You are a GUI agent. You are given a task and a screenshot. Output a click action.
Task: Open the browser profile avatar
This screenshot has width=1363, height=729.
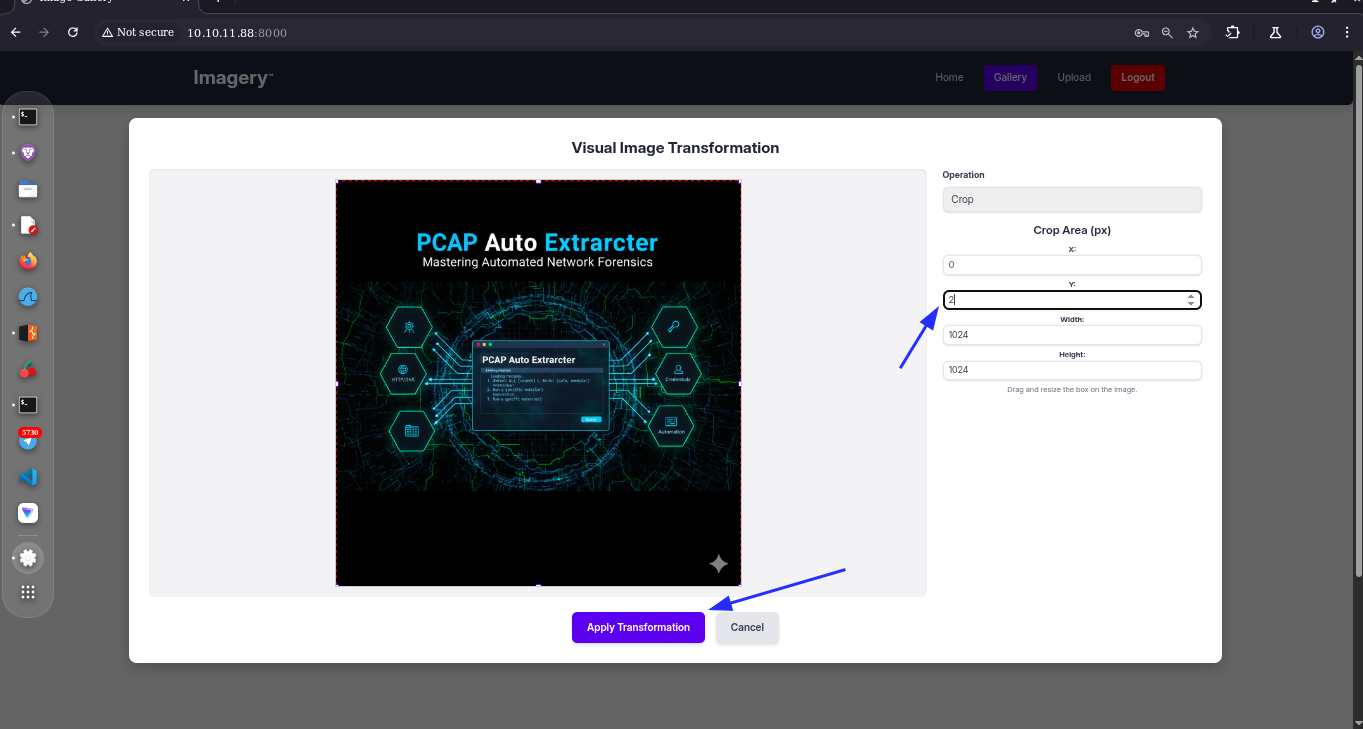point(1318,32)
